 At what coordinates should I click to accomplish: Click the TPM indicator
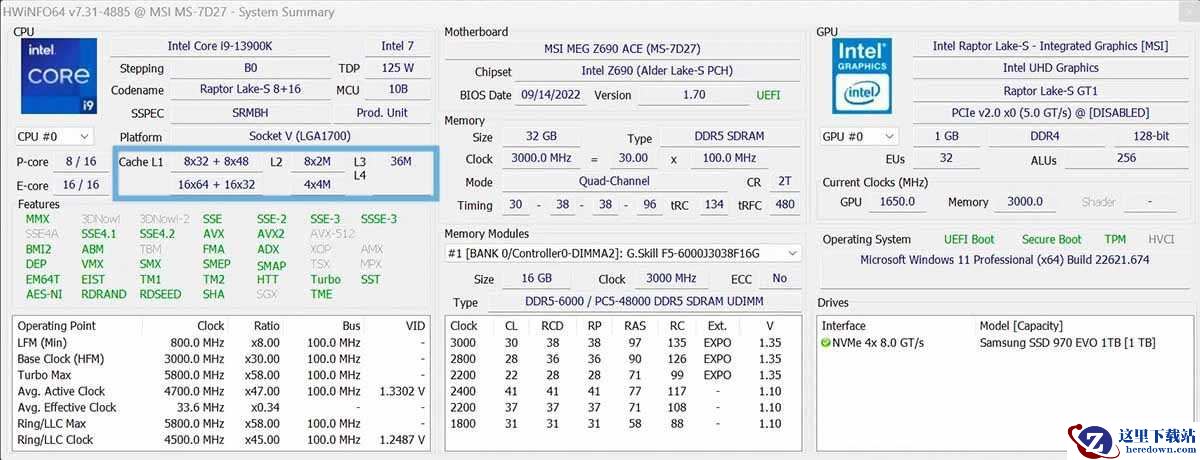pyautogui.click(x=1115, y=240)
